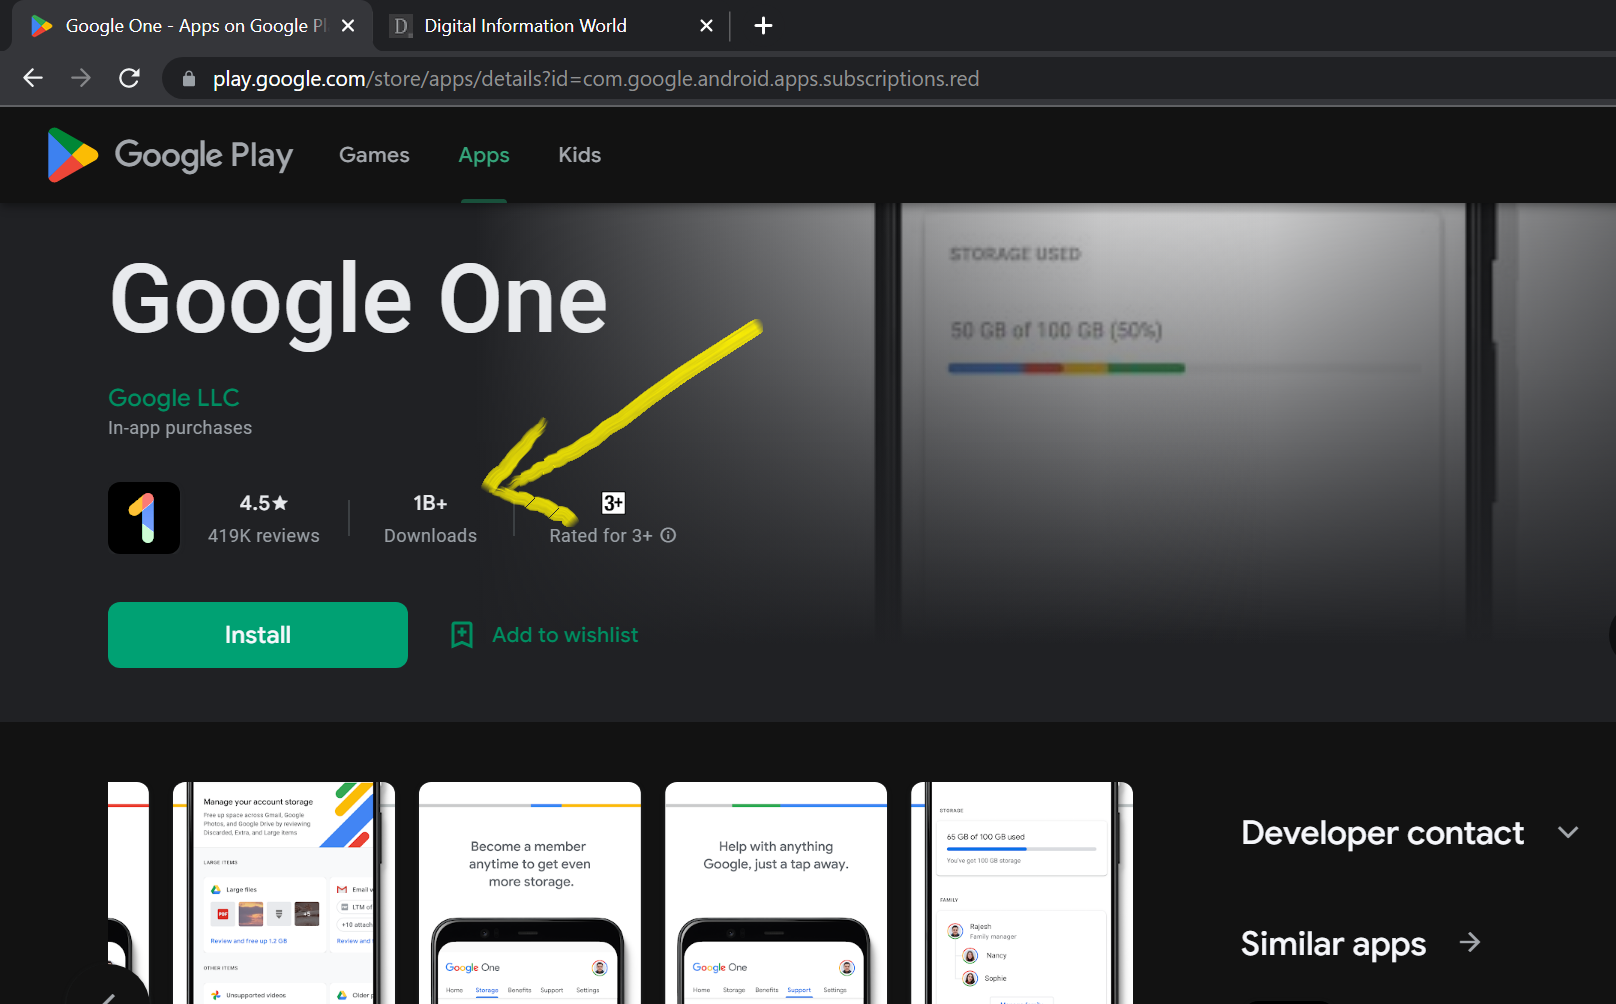The image size is (1616, 1004).
Task: Click the browser forward arrow
Action: (x=81, y=78)
